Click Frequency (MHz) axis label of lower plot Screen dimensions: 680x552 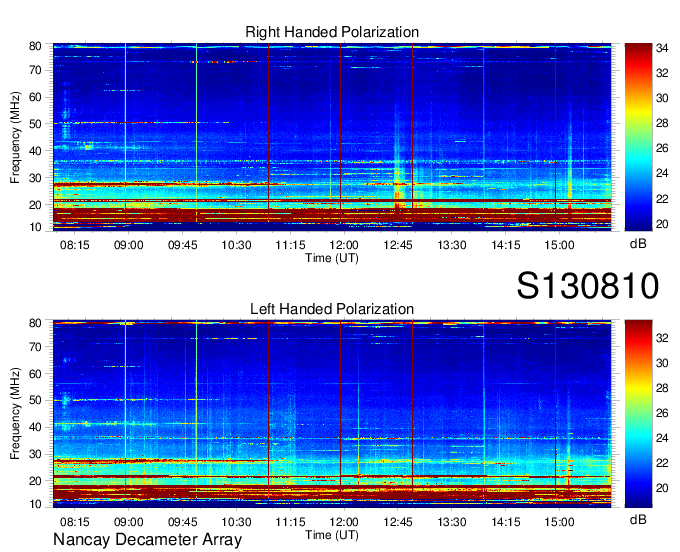click(15, 414)
